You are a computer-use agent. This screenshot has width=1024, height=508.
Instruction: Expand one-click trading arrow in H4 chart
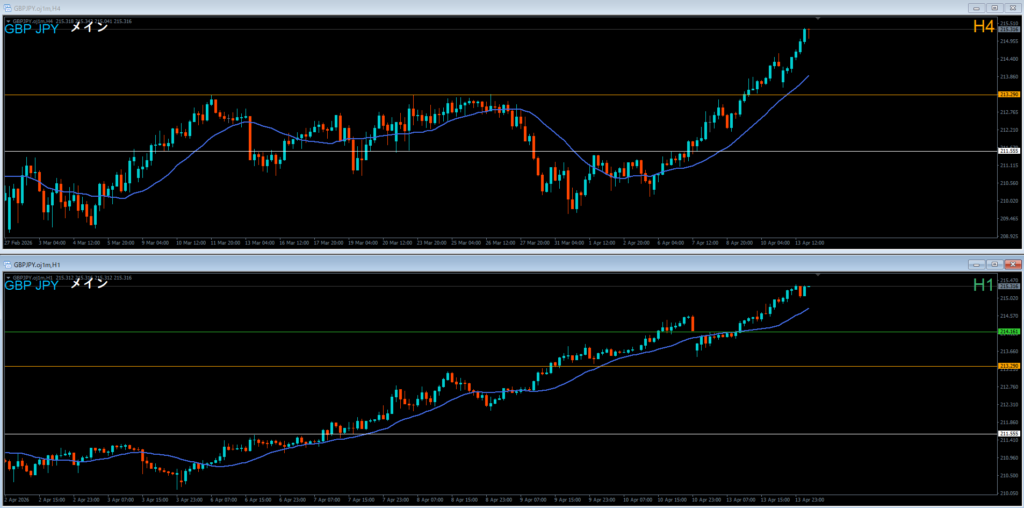pyautogui.click(x=7, y=20)
